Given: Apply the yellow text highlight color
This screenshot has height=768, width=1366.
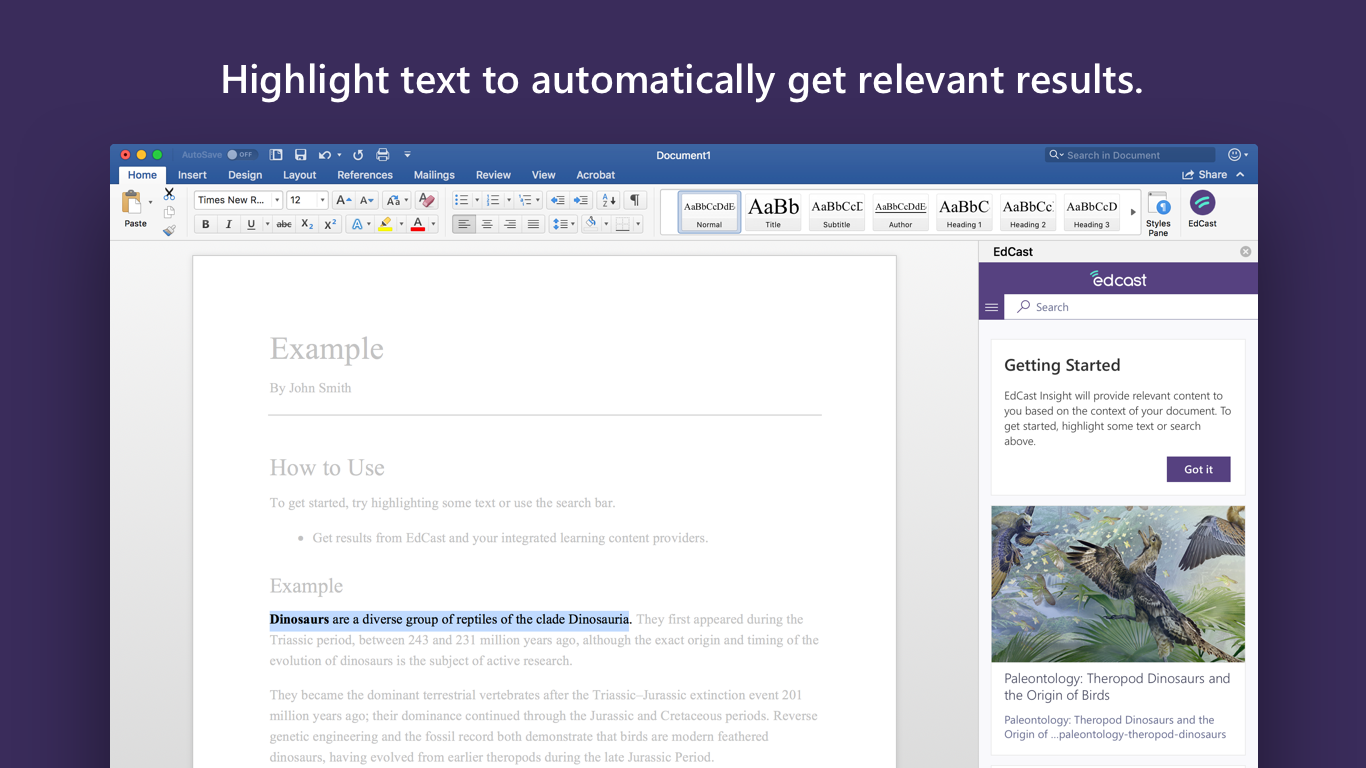Looking at the screenshot, I should 385,225.
